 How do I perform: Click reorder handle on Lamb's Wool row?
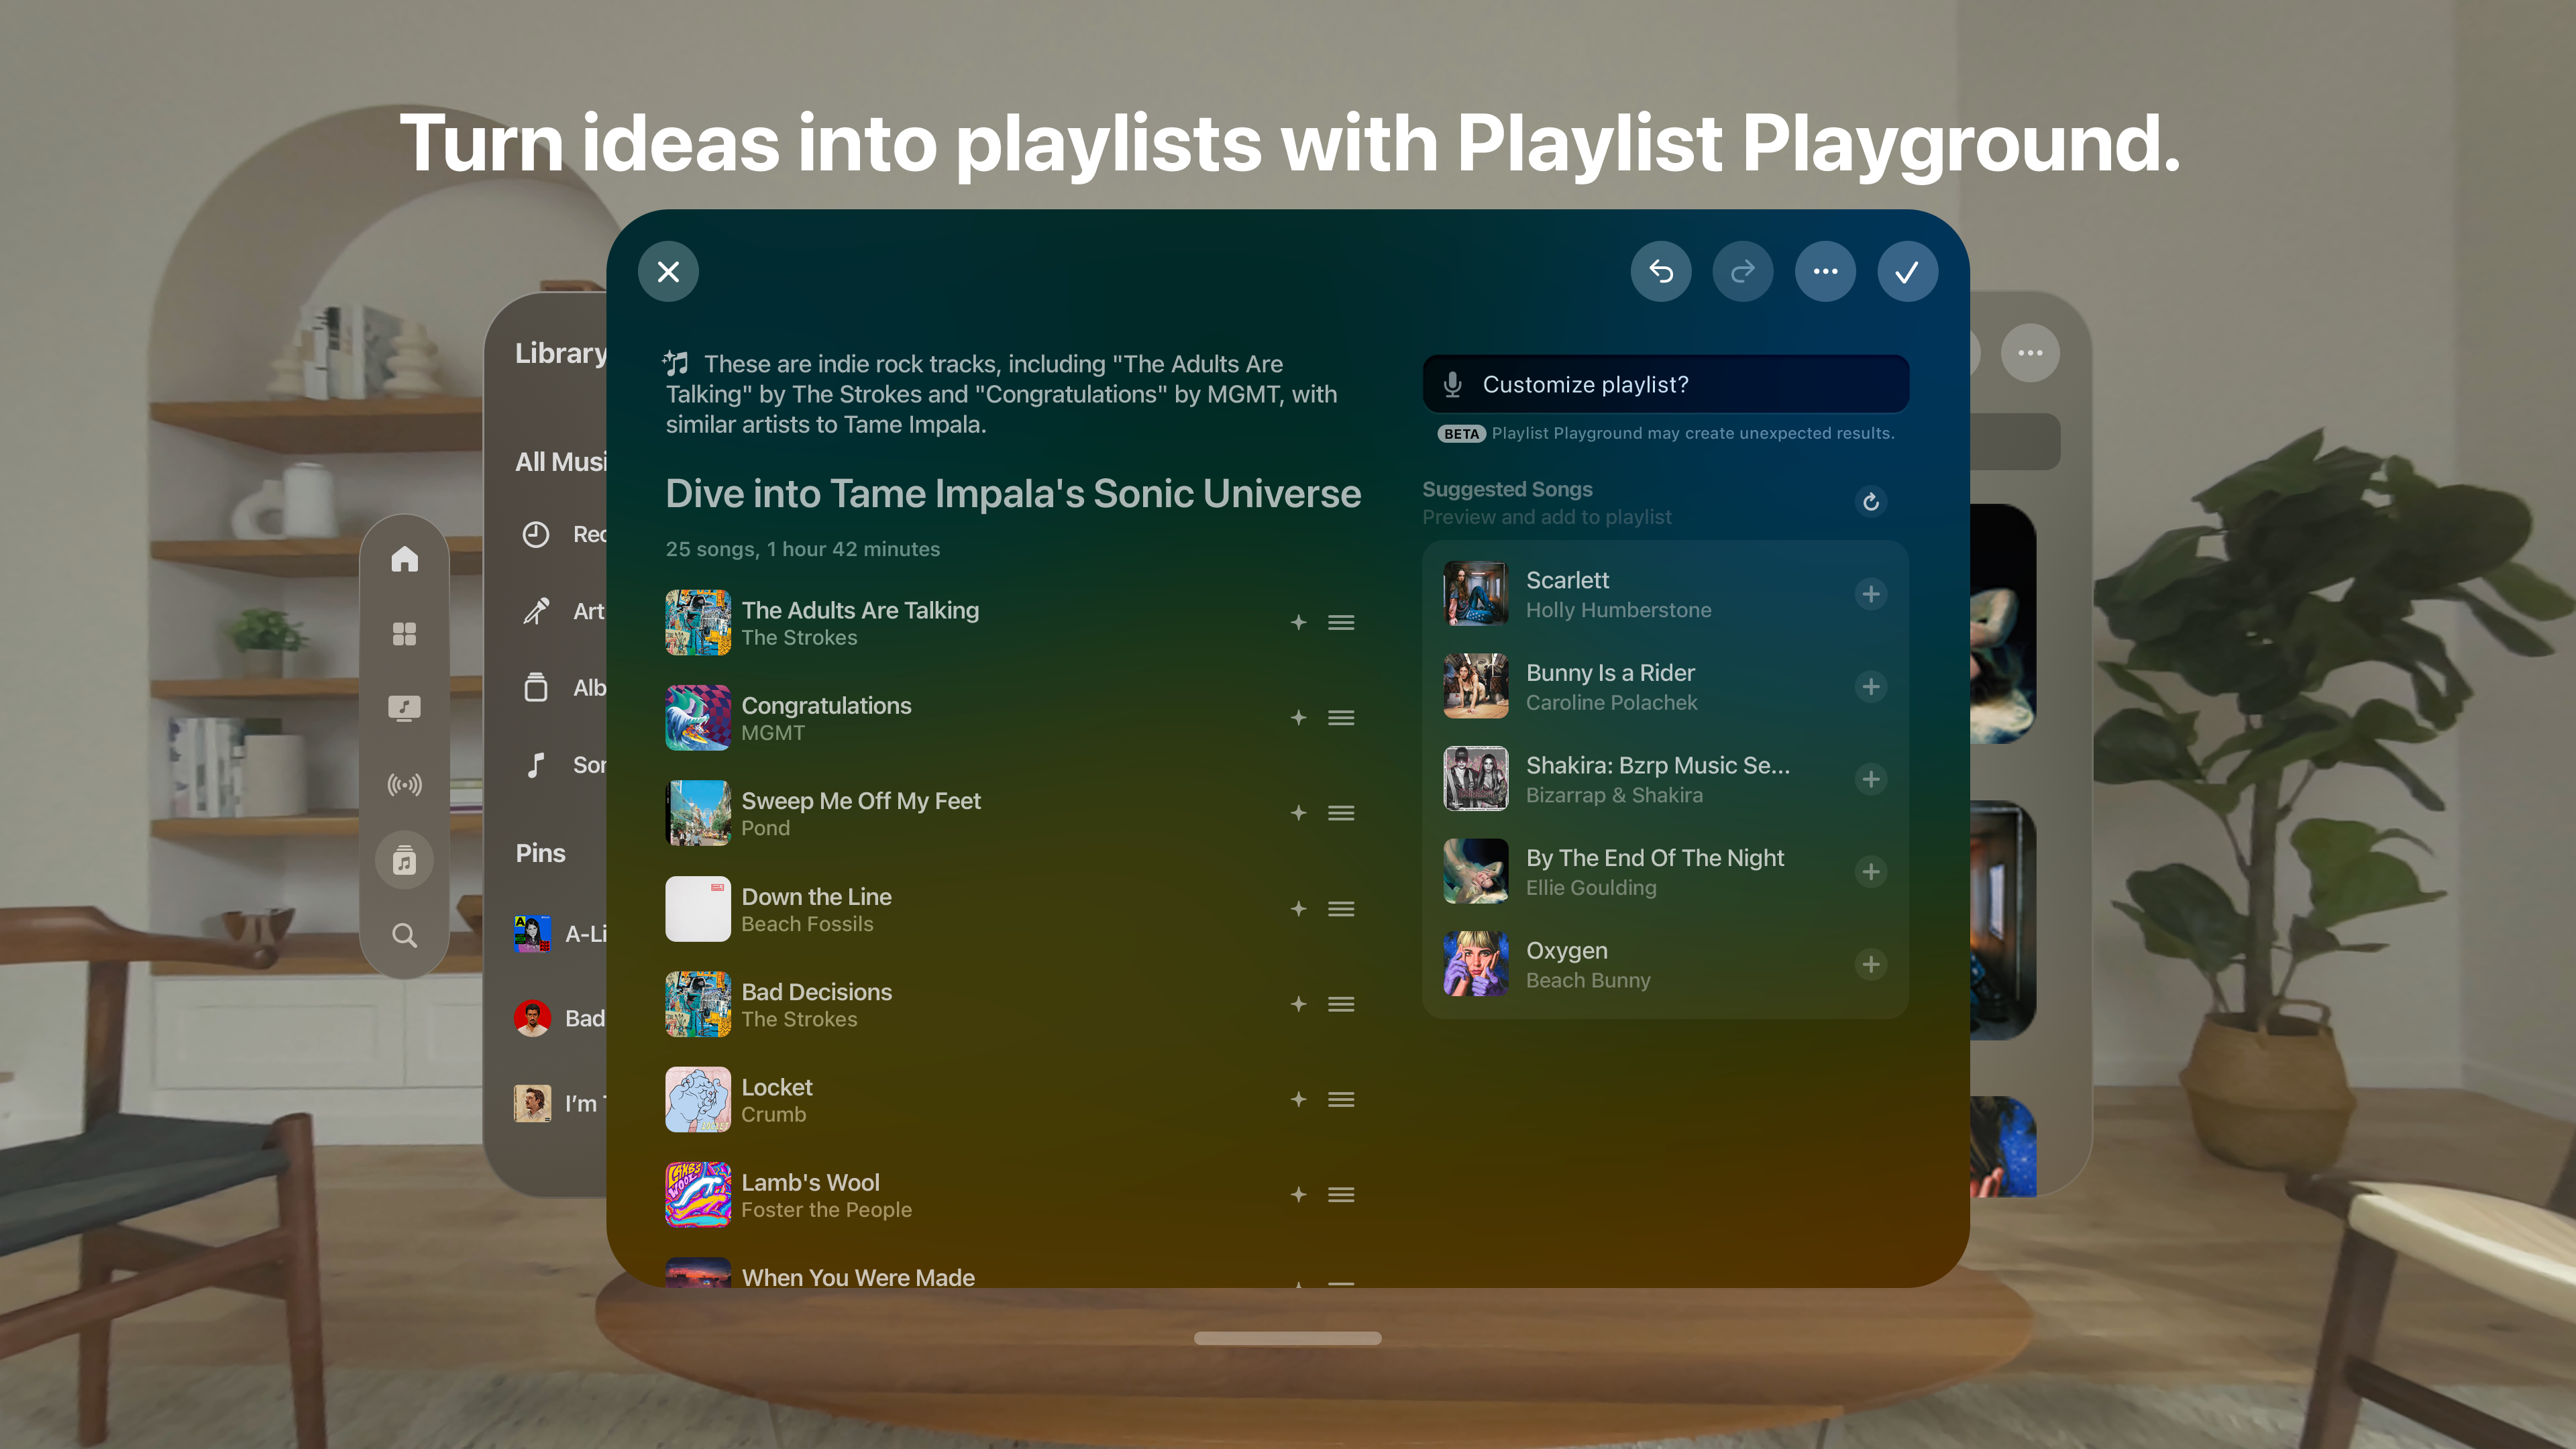click(1341, 1195)
